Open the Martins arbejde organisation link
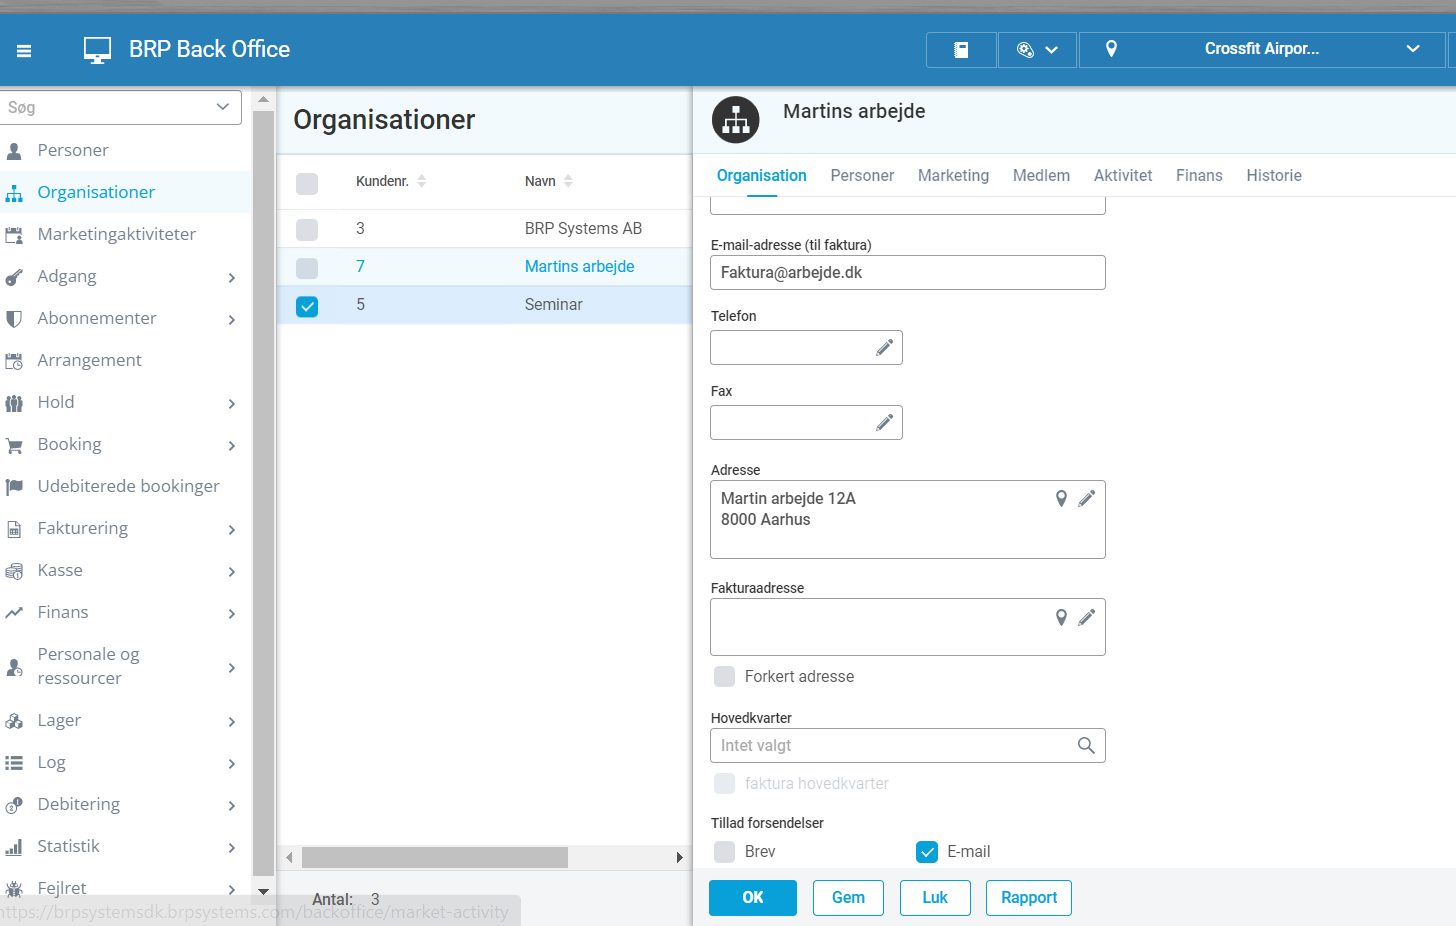 [x=579, y=266]
